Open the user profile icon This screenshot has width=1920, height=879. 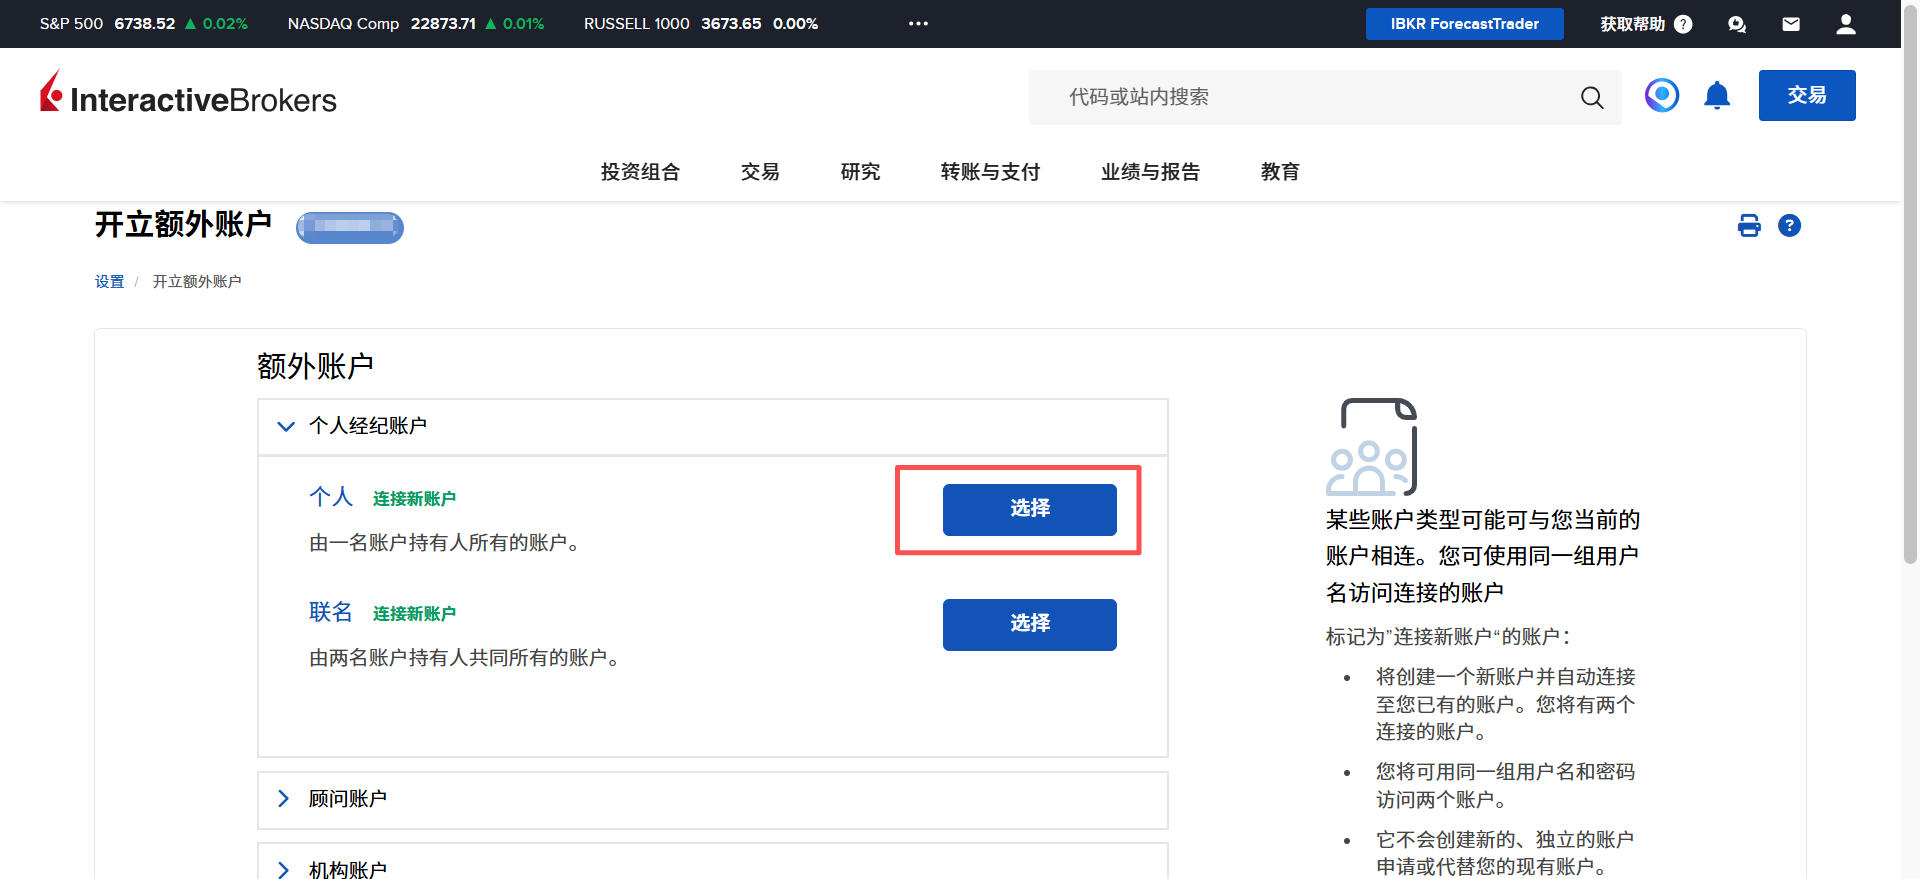point(1846,24)
